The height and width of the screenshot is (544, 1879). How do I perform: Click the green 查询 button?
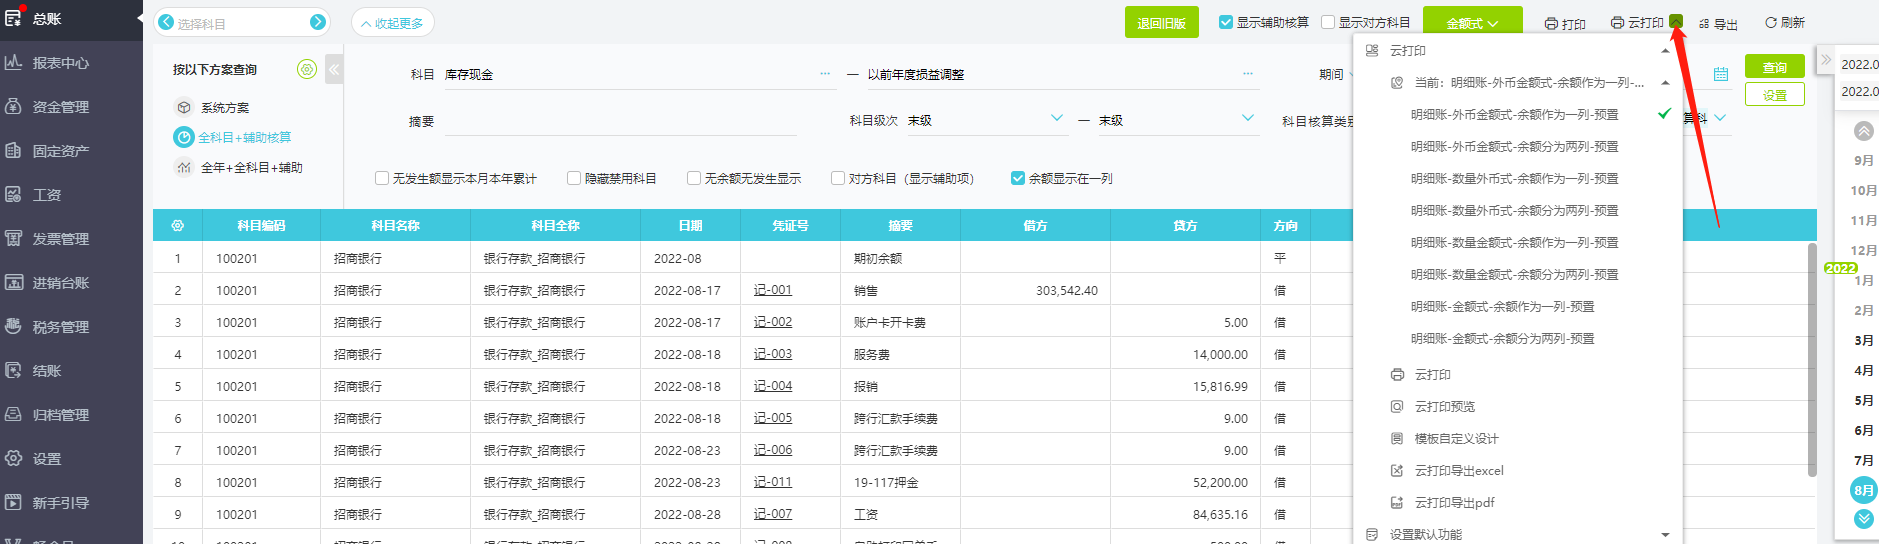pyautogui.click(x=1774, y=67)
